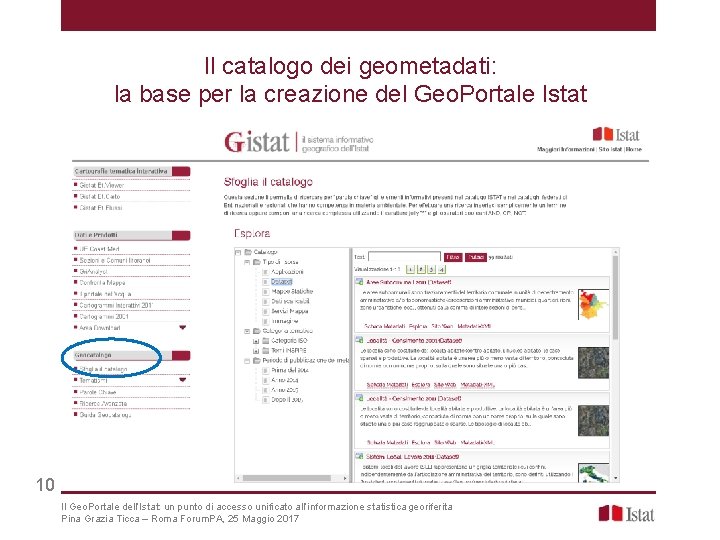Image resolution: width=720 pixels, height=540 pixels.
Task: Click the Sito Istat header link
Action: tap(610, 149)
